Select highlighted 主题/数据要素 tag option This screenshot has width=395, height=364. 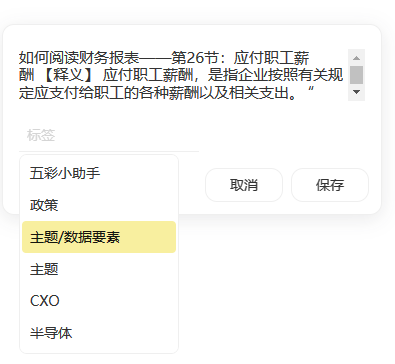(x=99, y=237)
